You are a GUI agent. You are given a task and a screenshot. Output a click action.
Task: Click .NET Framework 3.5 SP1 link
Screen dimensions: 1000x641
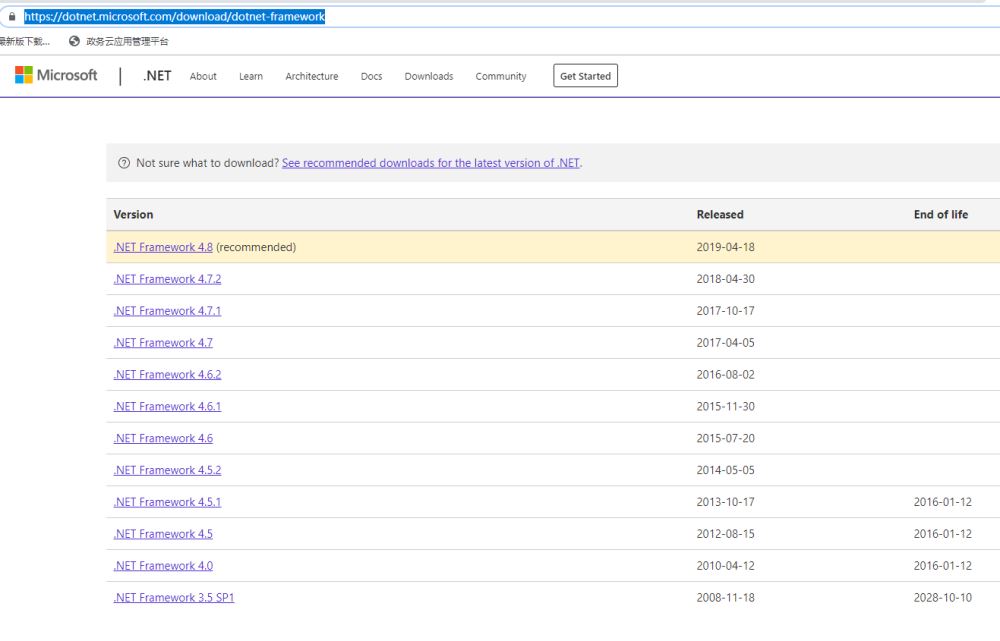[174, 598]
